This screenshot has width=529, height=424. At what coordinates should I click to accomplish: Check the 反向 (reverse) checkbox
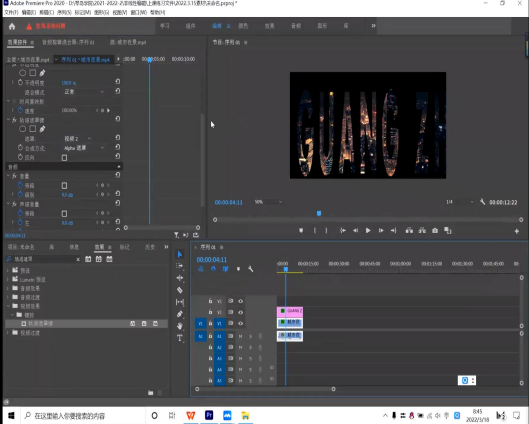pyautogui.click(x=64, y=158)
